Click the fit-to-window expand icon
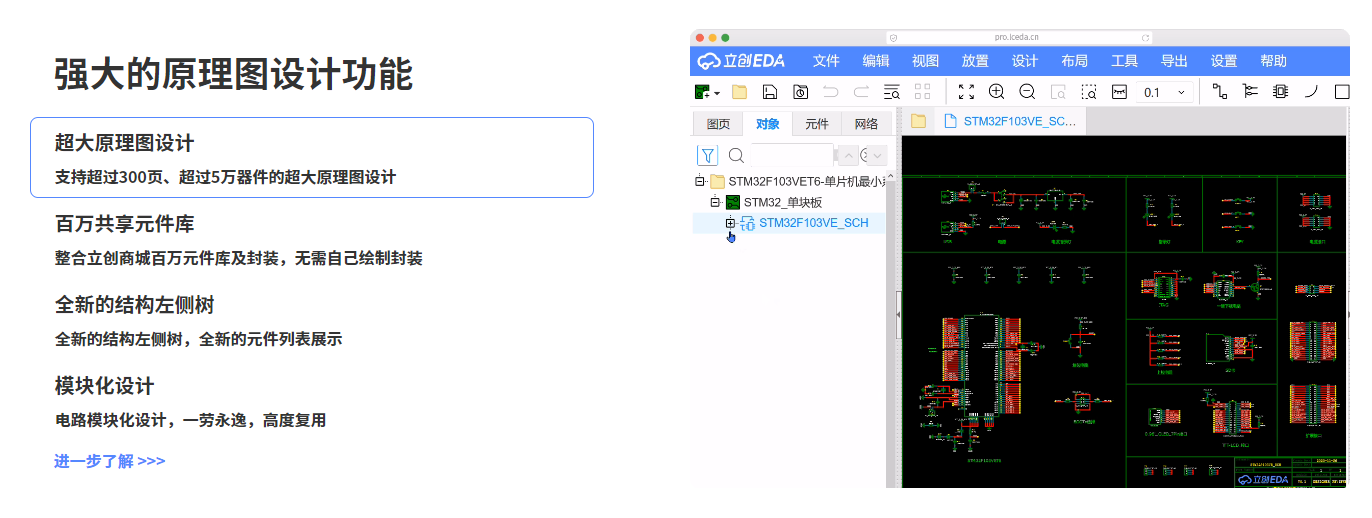The height and width of the screenshot is (518, 1372). click(x=966, y=92)
